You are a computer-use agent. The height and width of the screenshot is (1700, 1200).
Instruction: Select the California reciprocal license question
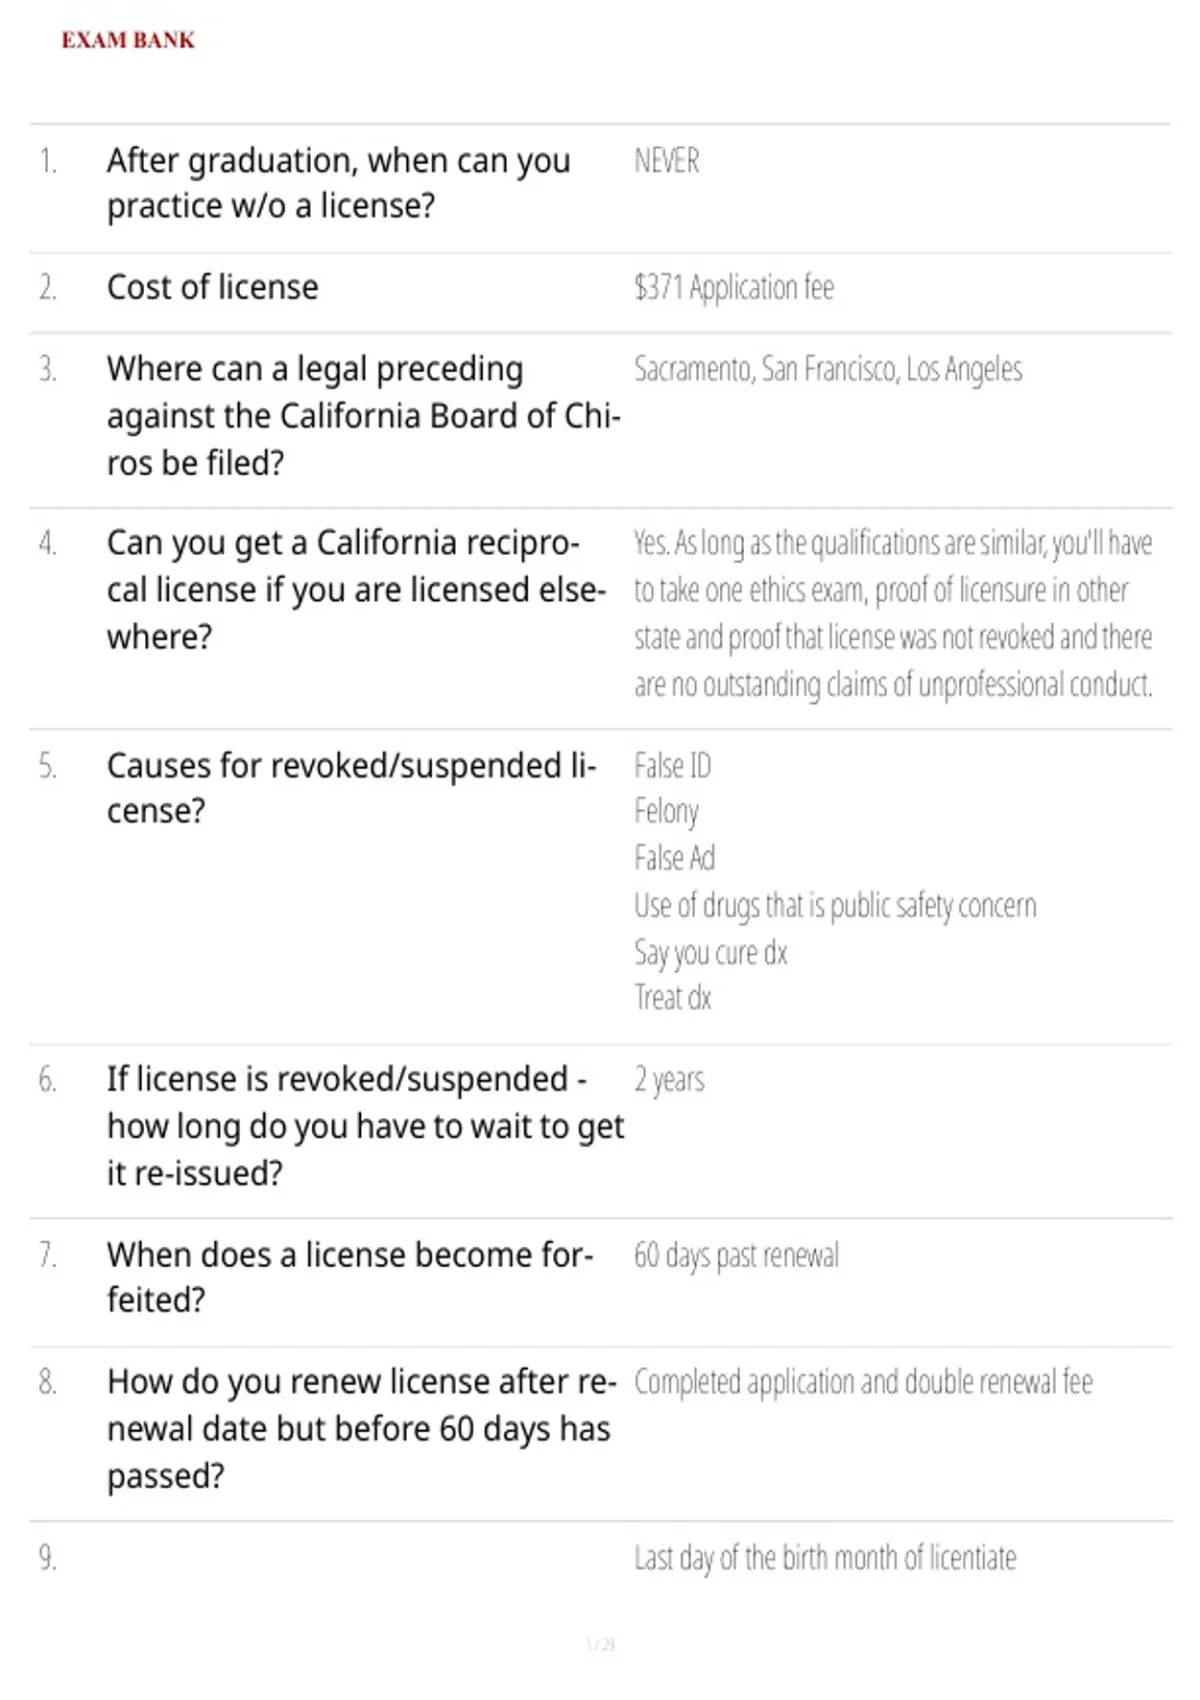pyautogui.click(x=357, y=589)
